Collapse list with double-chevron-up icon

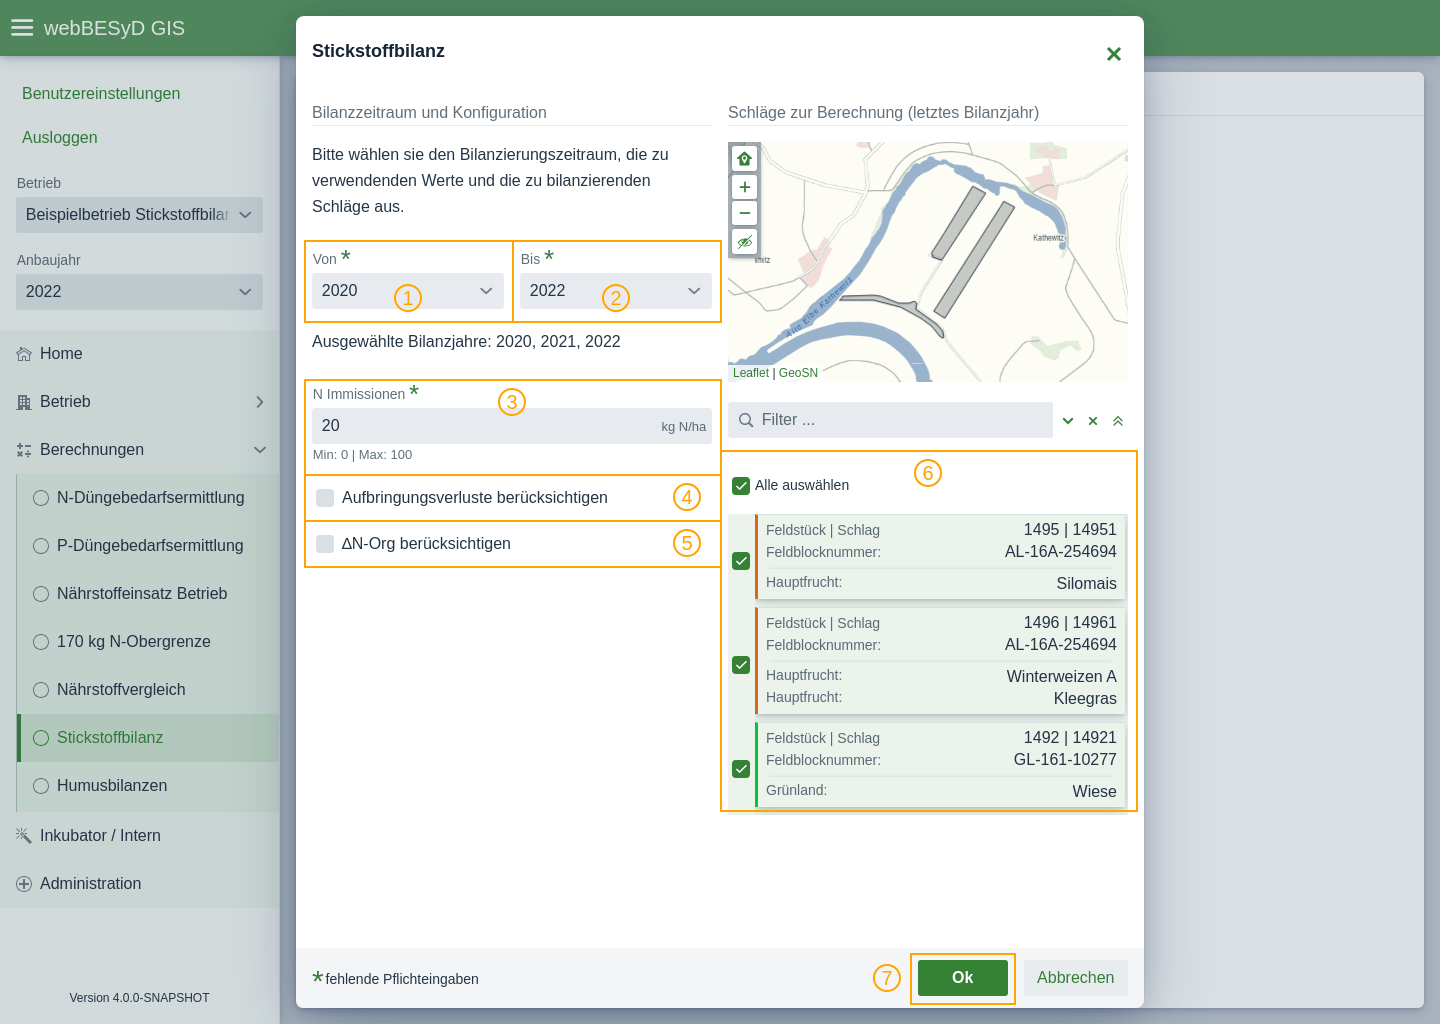(1118, 421)
